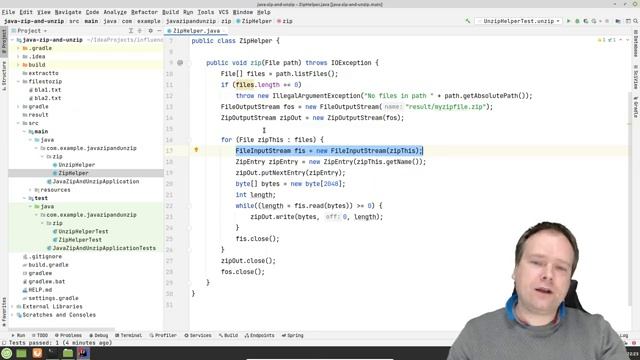Click the lightbulb intention icon at line 17

(196, 150)
